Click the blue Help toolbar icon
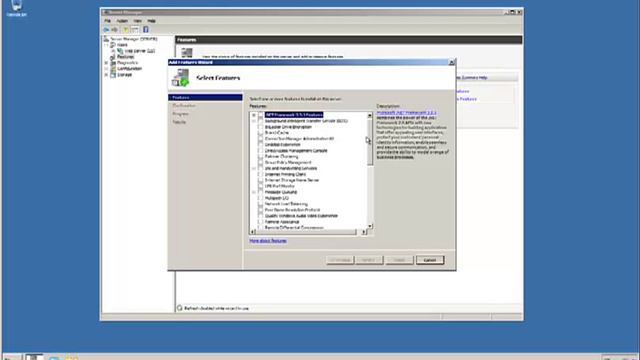 point(146,29)
